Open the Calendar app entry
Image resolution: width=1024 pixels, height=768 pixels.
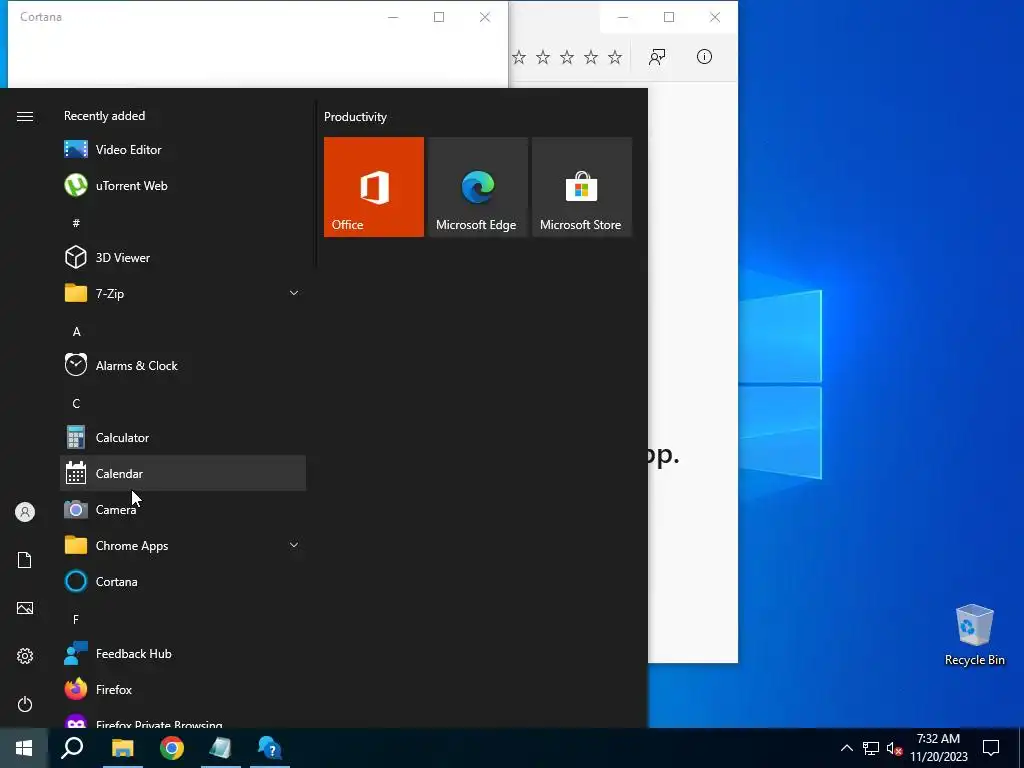coord(183,473)
